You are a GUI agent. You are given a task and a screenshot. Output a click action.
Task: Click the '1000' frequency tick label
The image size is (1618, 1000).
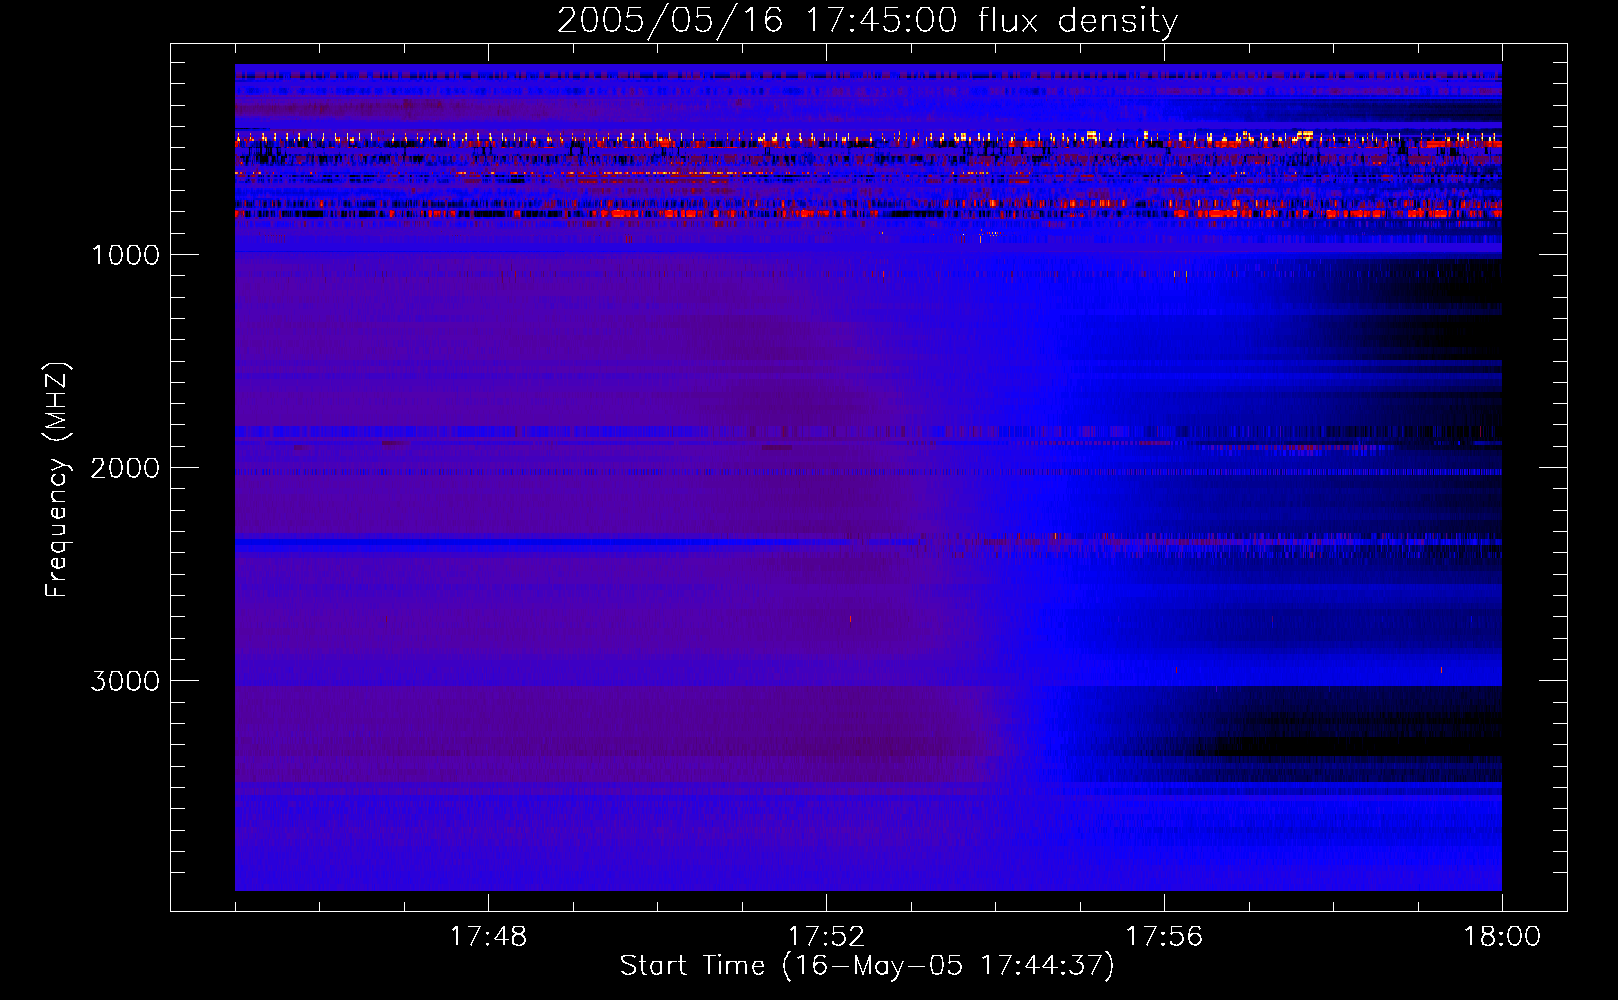click(125, 255)
